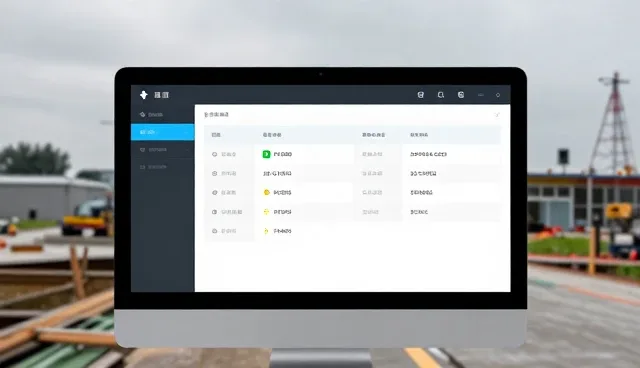The width and height of the screenshot is (640, 368).
Task: Collapse the panel using top-right chevron
Action: (497, 115)
